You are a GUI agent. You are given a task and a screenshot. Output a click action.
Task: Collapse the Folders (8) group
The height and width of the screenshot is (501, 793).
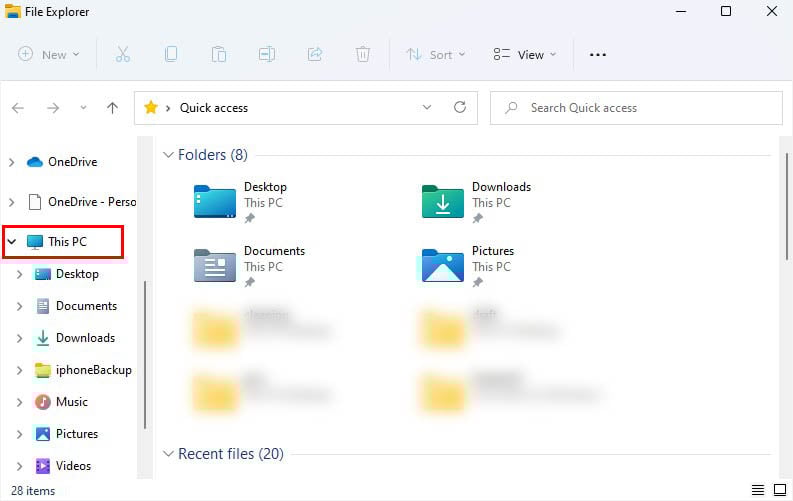(168, 155)
